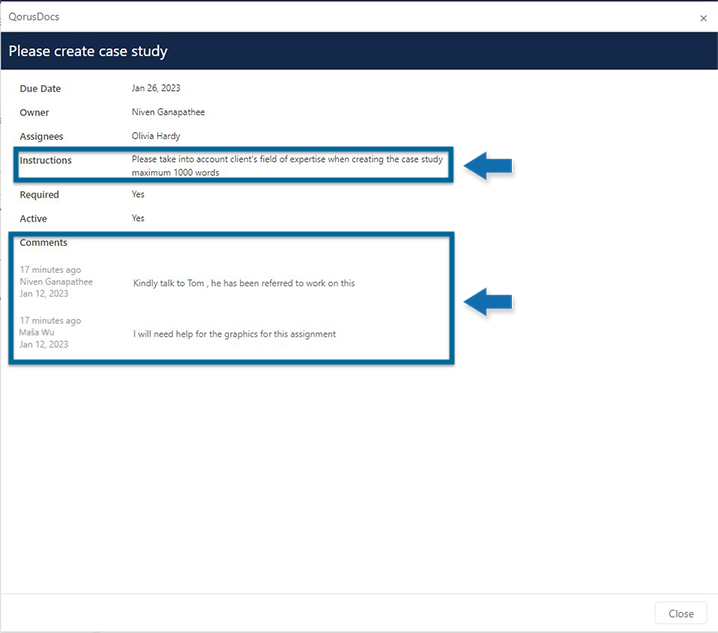Click assignee name Olivia Hardy
Image resolution: width=718 pixels, height=633 pixels.
click(x=156, y=136)
